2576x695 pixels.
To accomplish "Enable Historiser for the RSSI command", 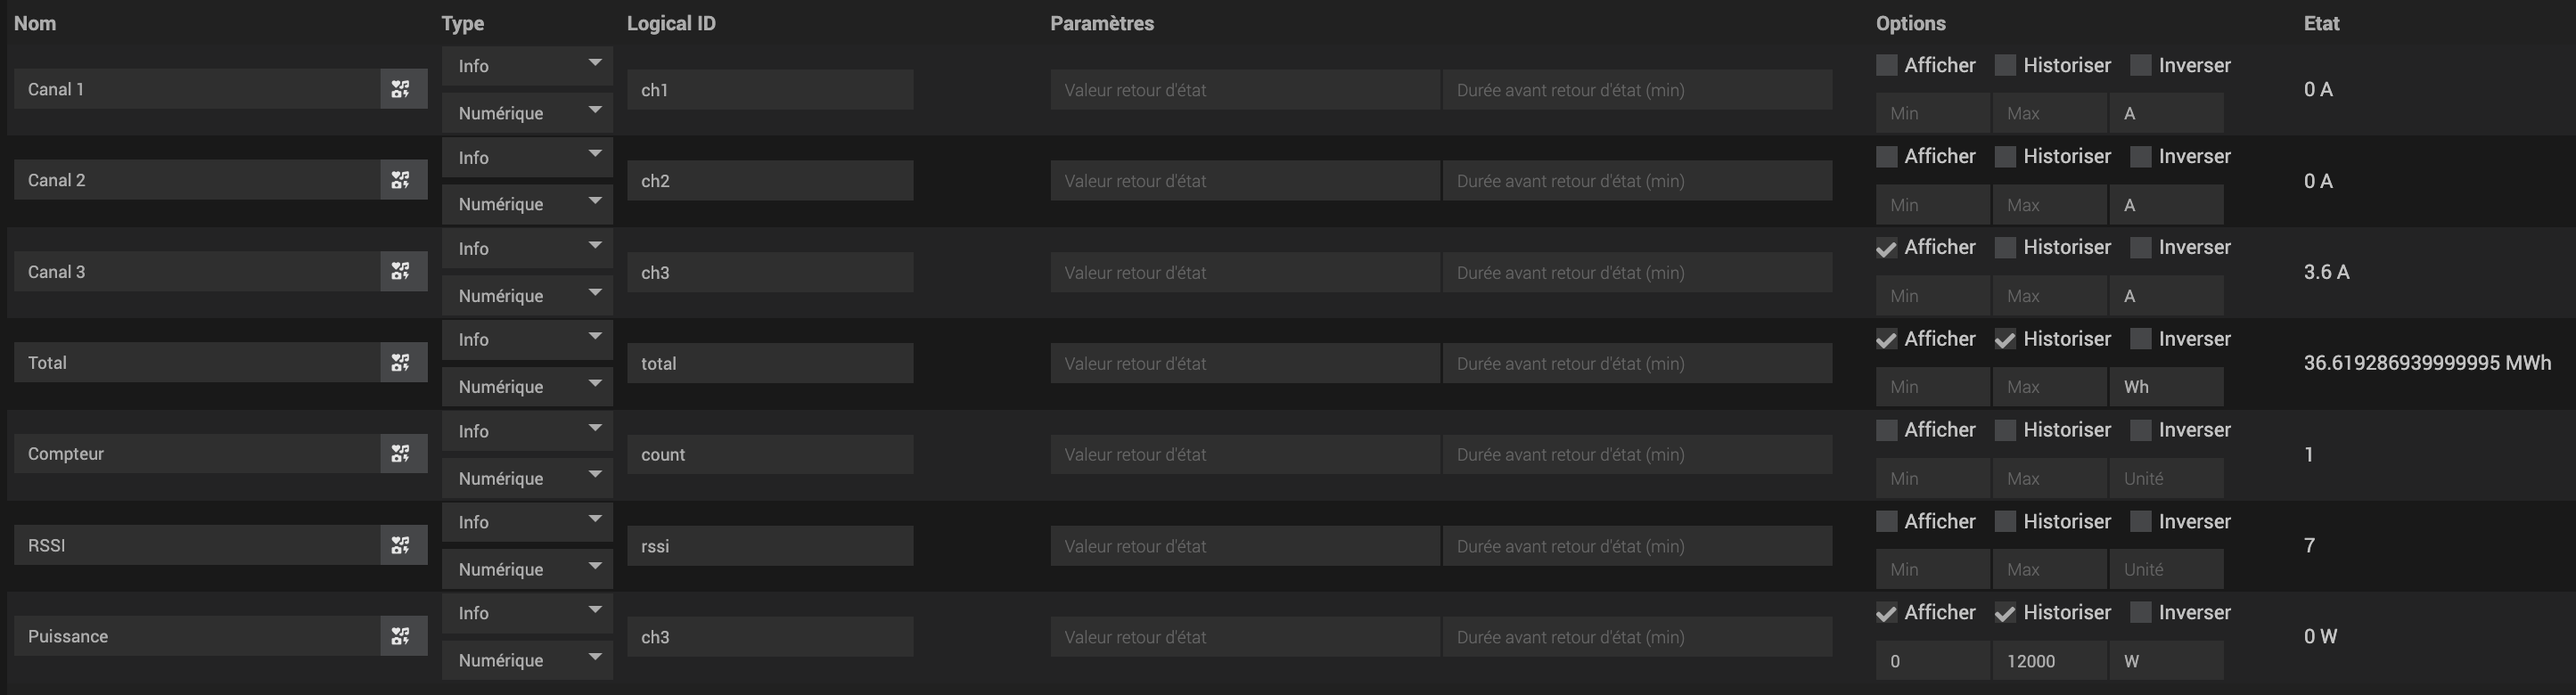I will [x=2005, y=521].
